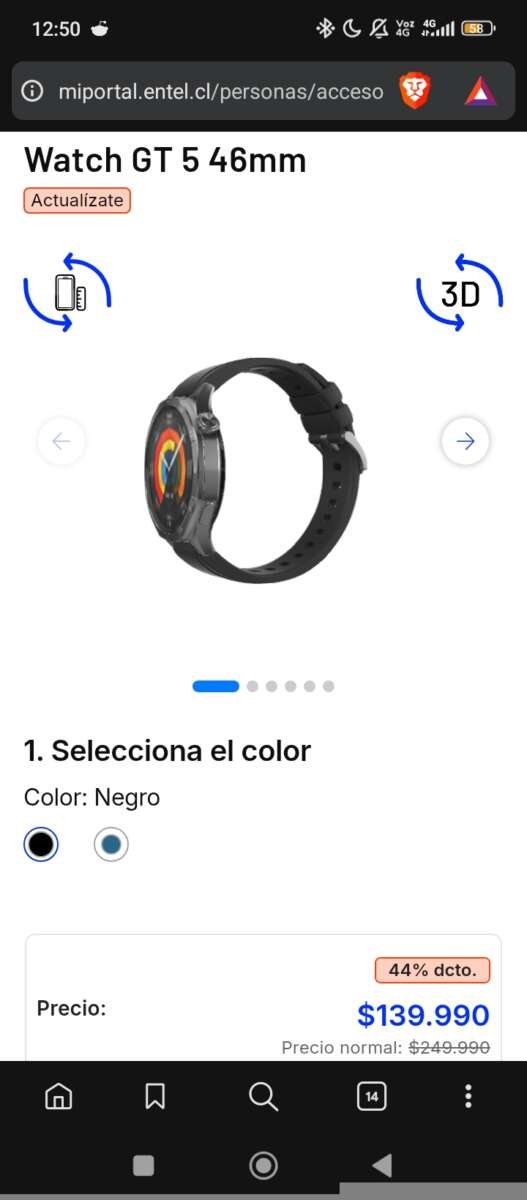527x1200 pixels.
Task: Tap the browser search icon
Action: (x=263, y=1097)
